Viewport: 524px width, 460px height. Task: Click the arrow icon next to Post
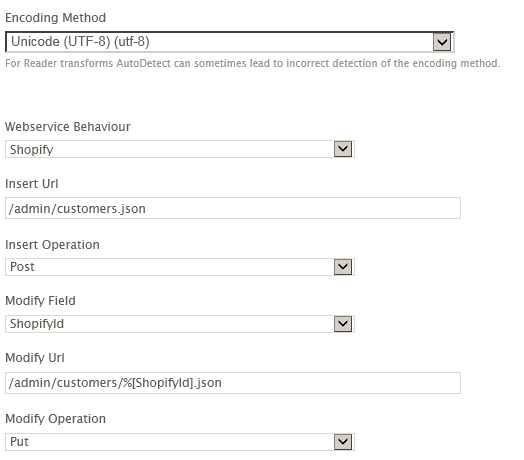[343, 267]
